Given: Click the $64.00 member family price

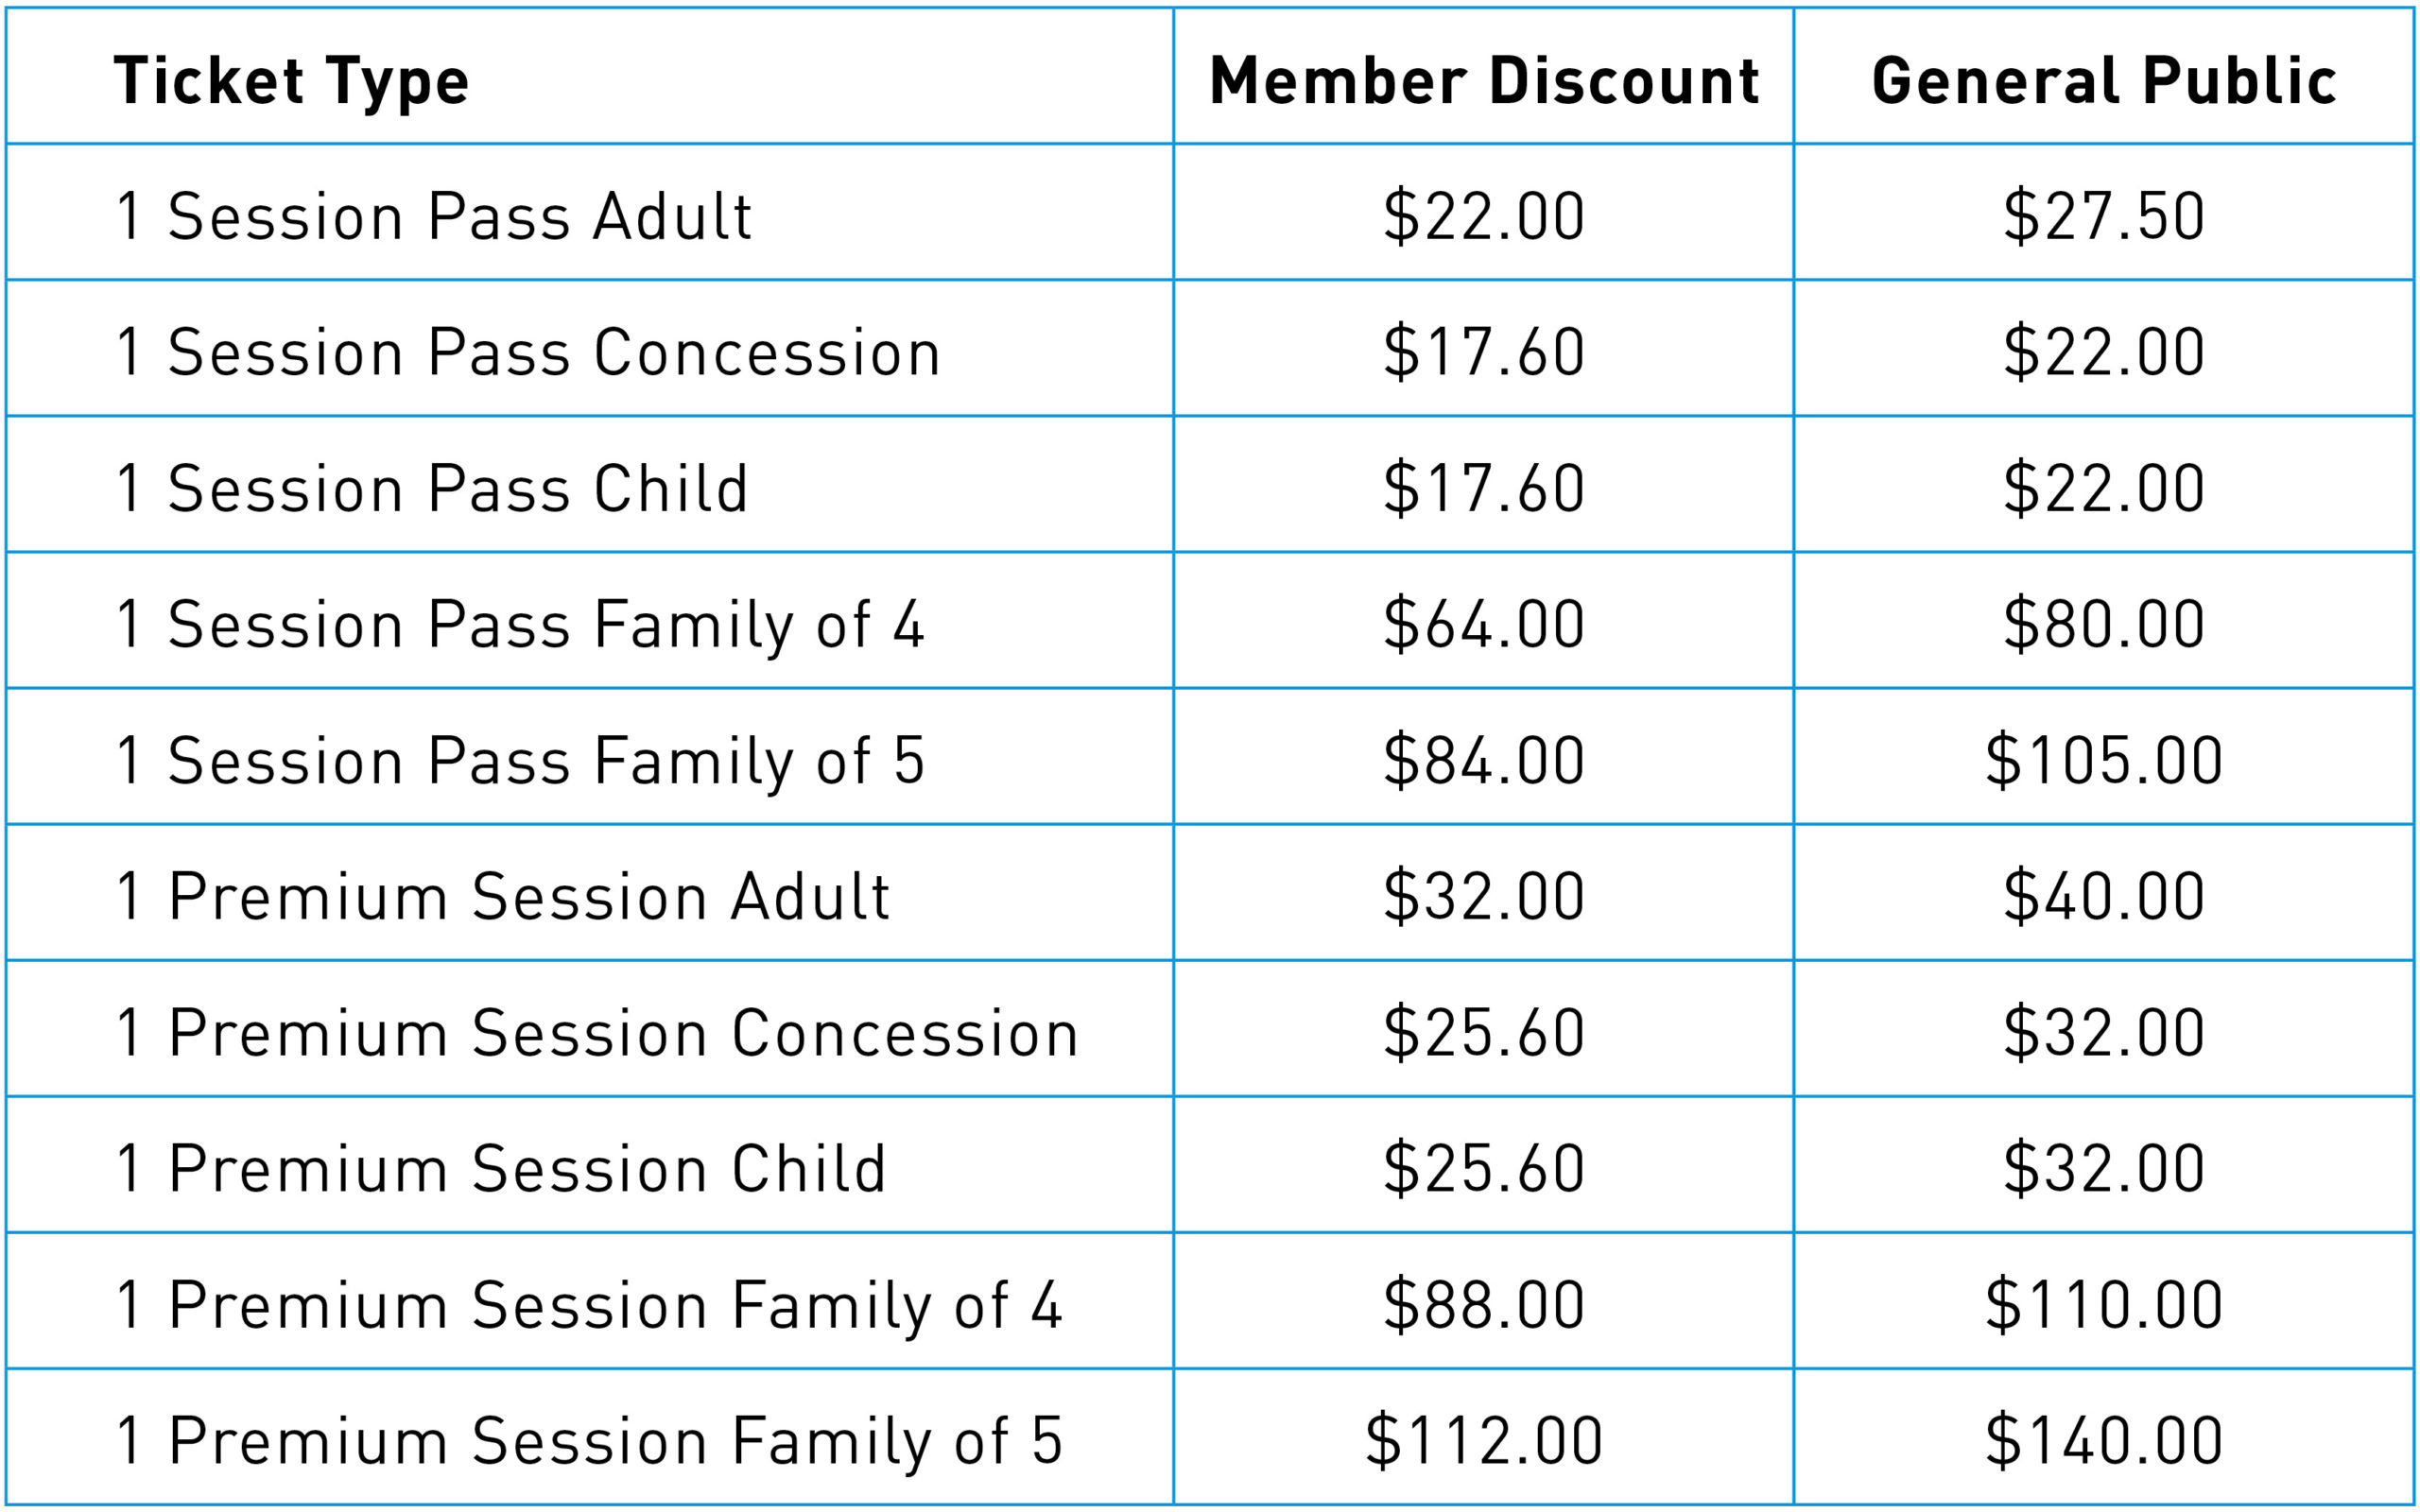Looking at the screenshot, I should point(1484,624).
